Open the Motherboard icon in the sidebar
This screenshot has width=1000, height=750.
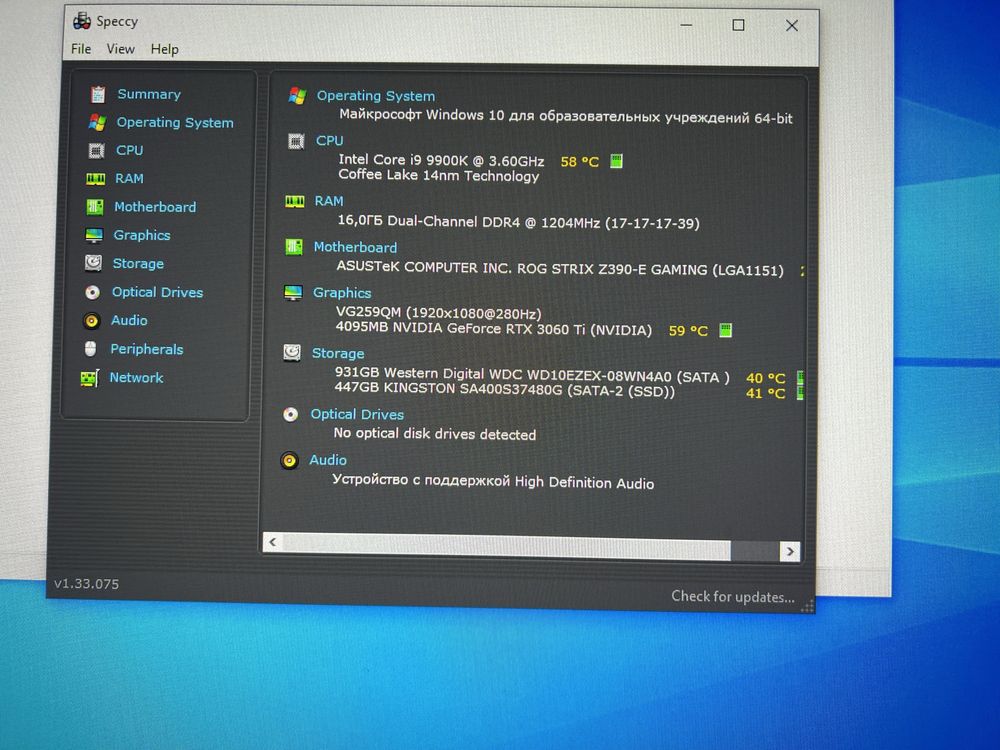click(x=94, y=207)
